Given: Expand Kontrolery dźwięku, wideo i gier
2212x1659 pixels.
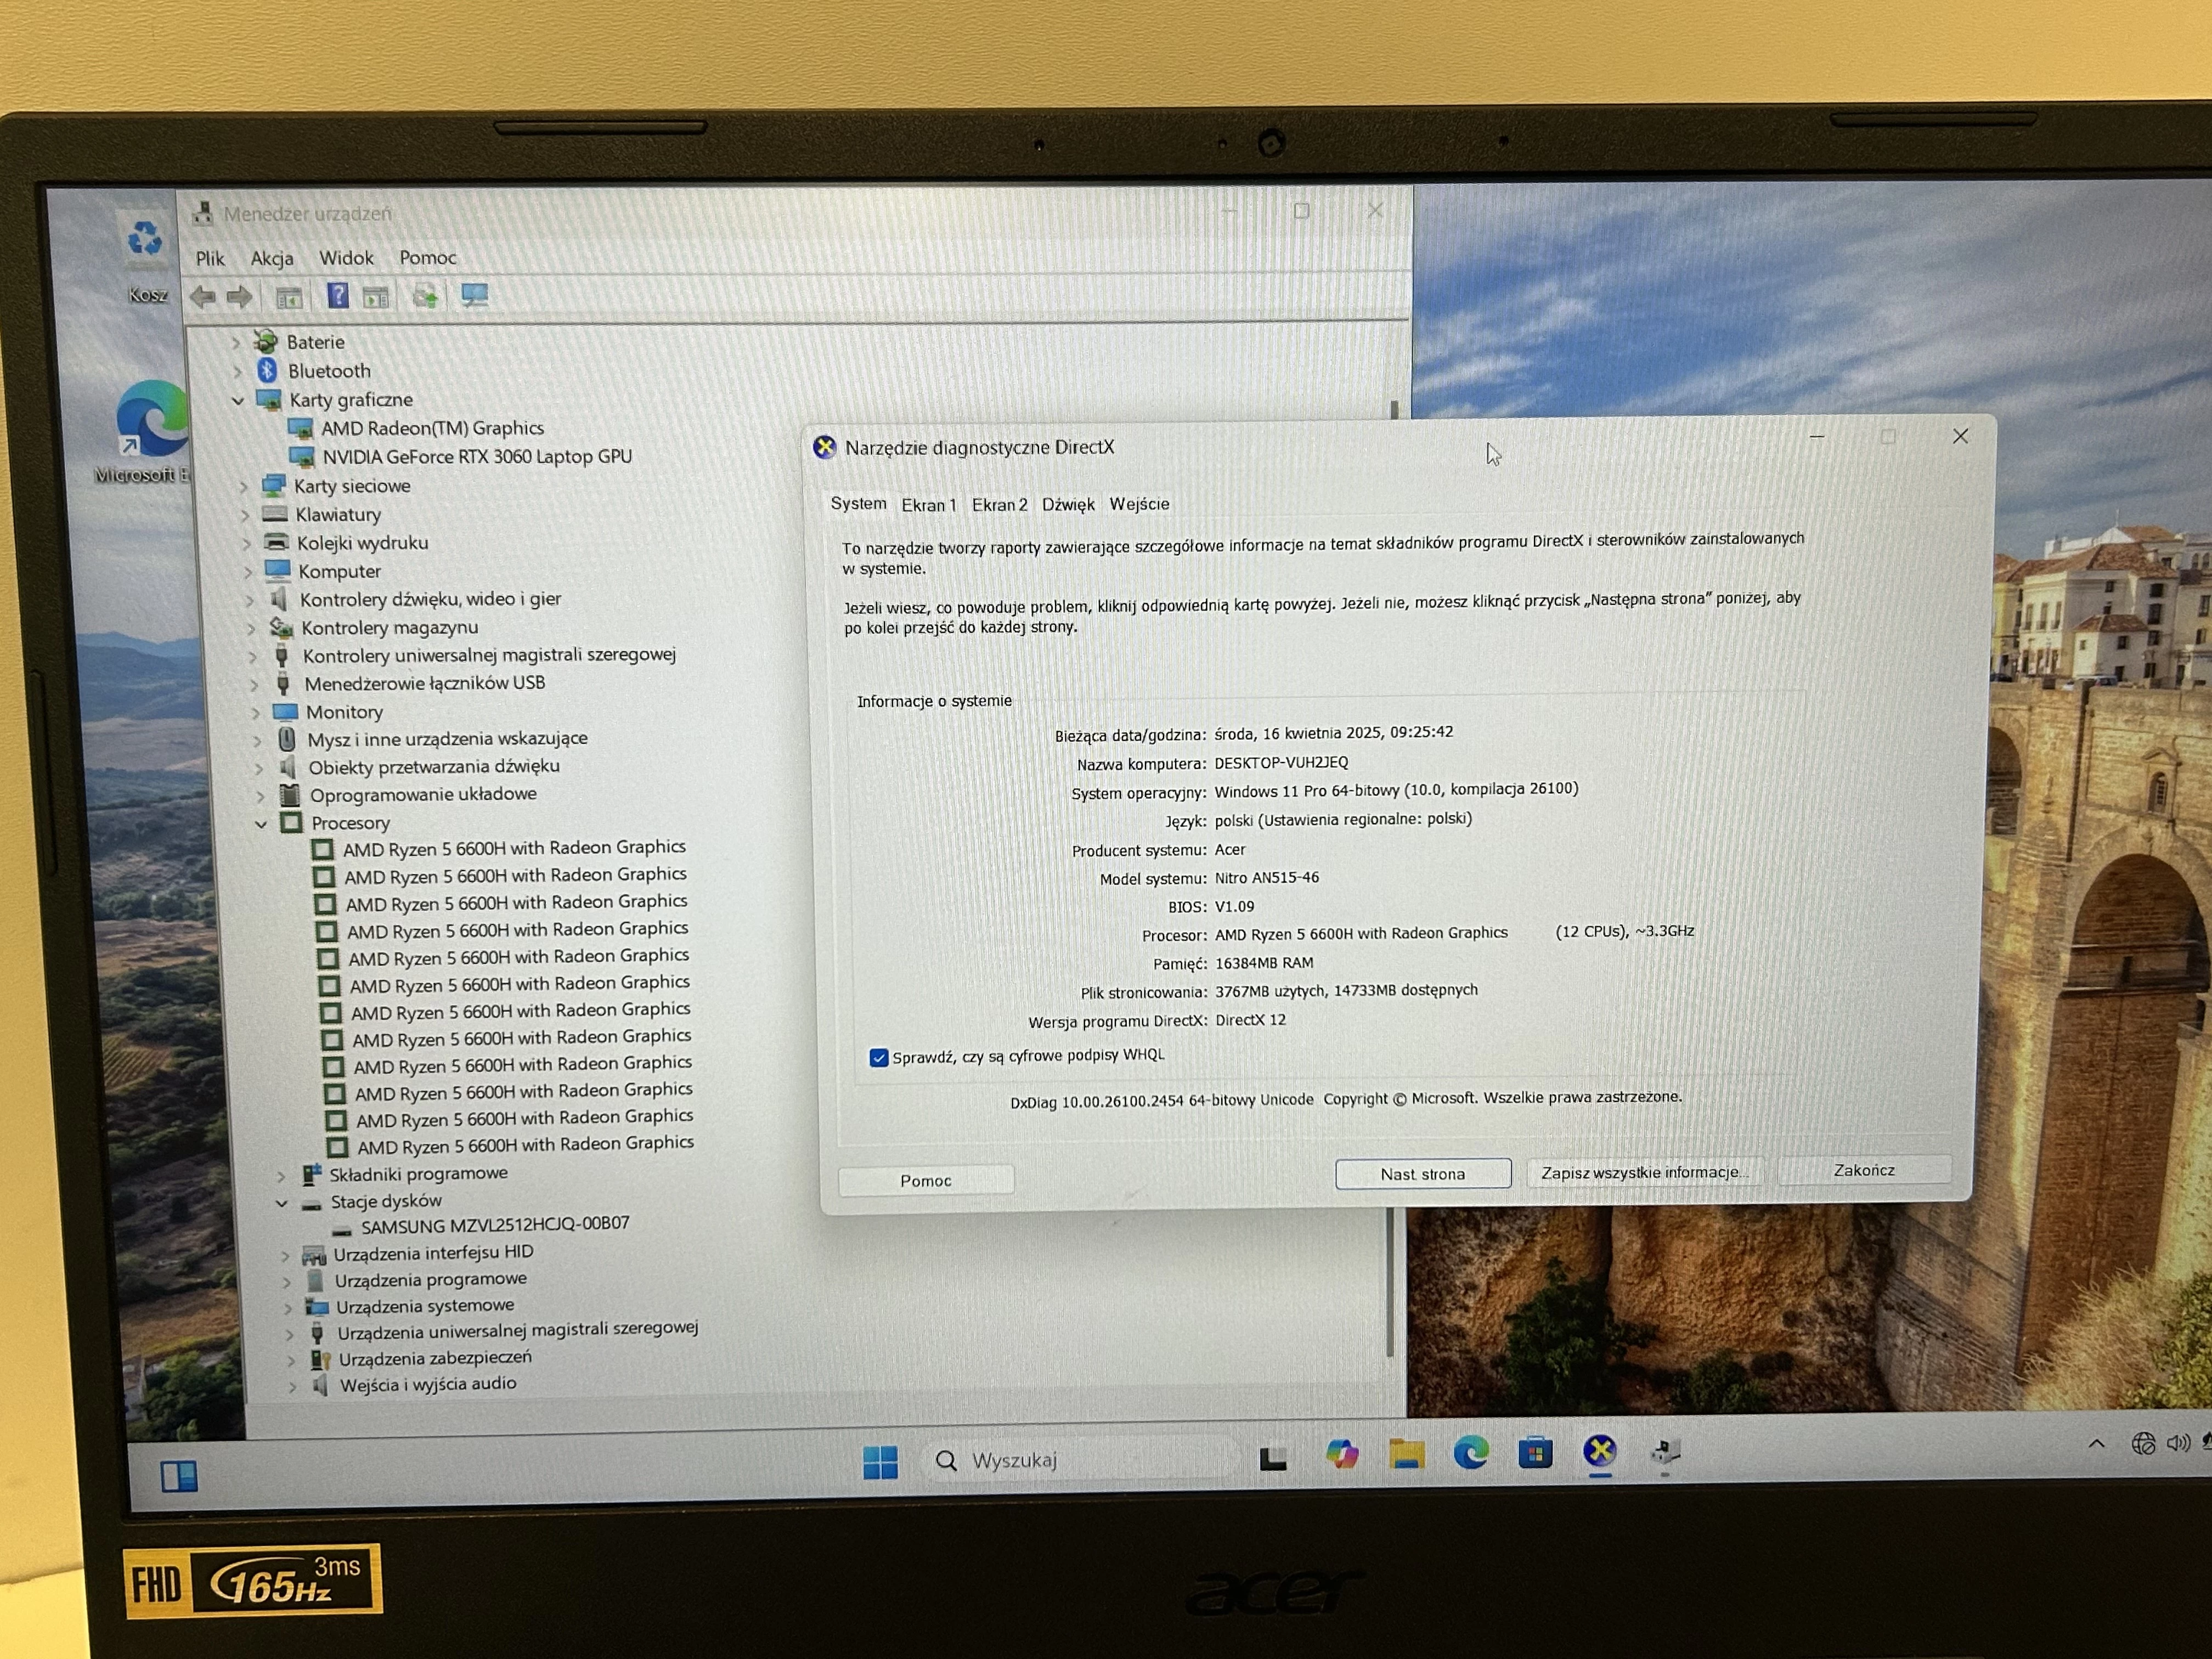Looking at the screenshot, I should [x=249, y=600].
